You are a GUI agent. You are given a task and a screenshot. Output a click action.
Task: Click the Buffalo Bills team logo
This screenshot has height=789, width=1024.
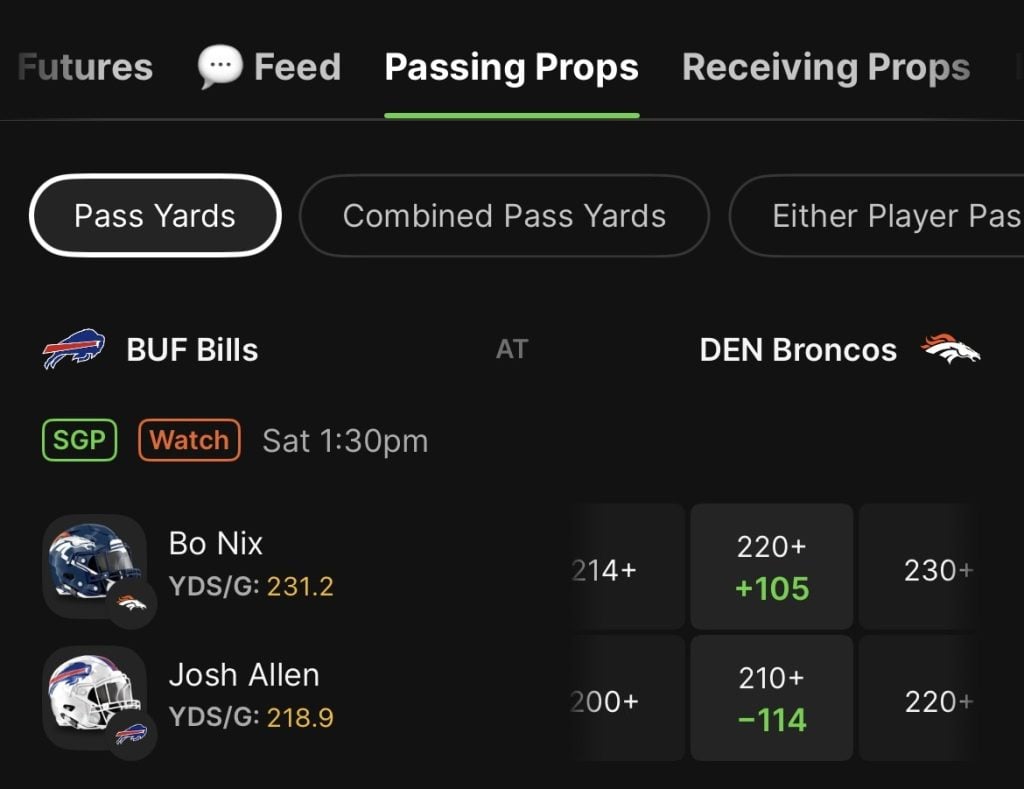[75, 349]
